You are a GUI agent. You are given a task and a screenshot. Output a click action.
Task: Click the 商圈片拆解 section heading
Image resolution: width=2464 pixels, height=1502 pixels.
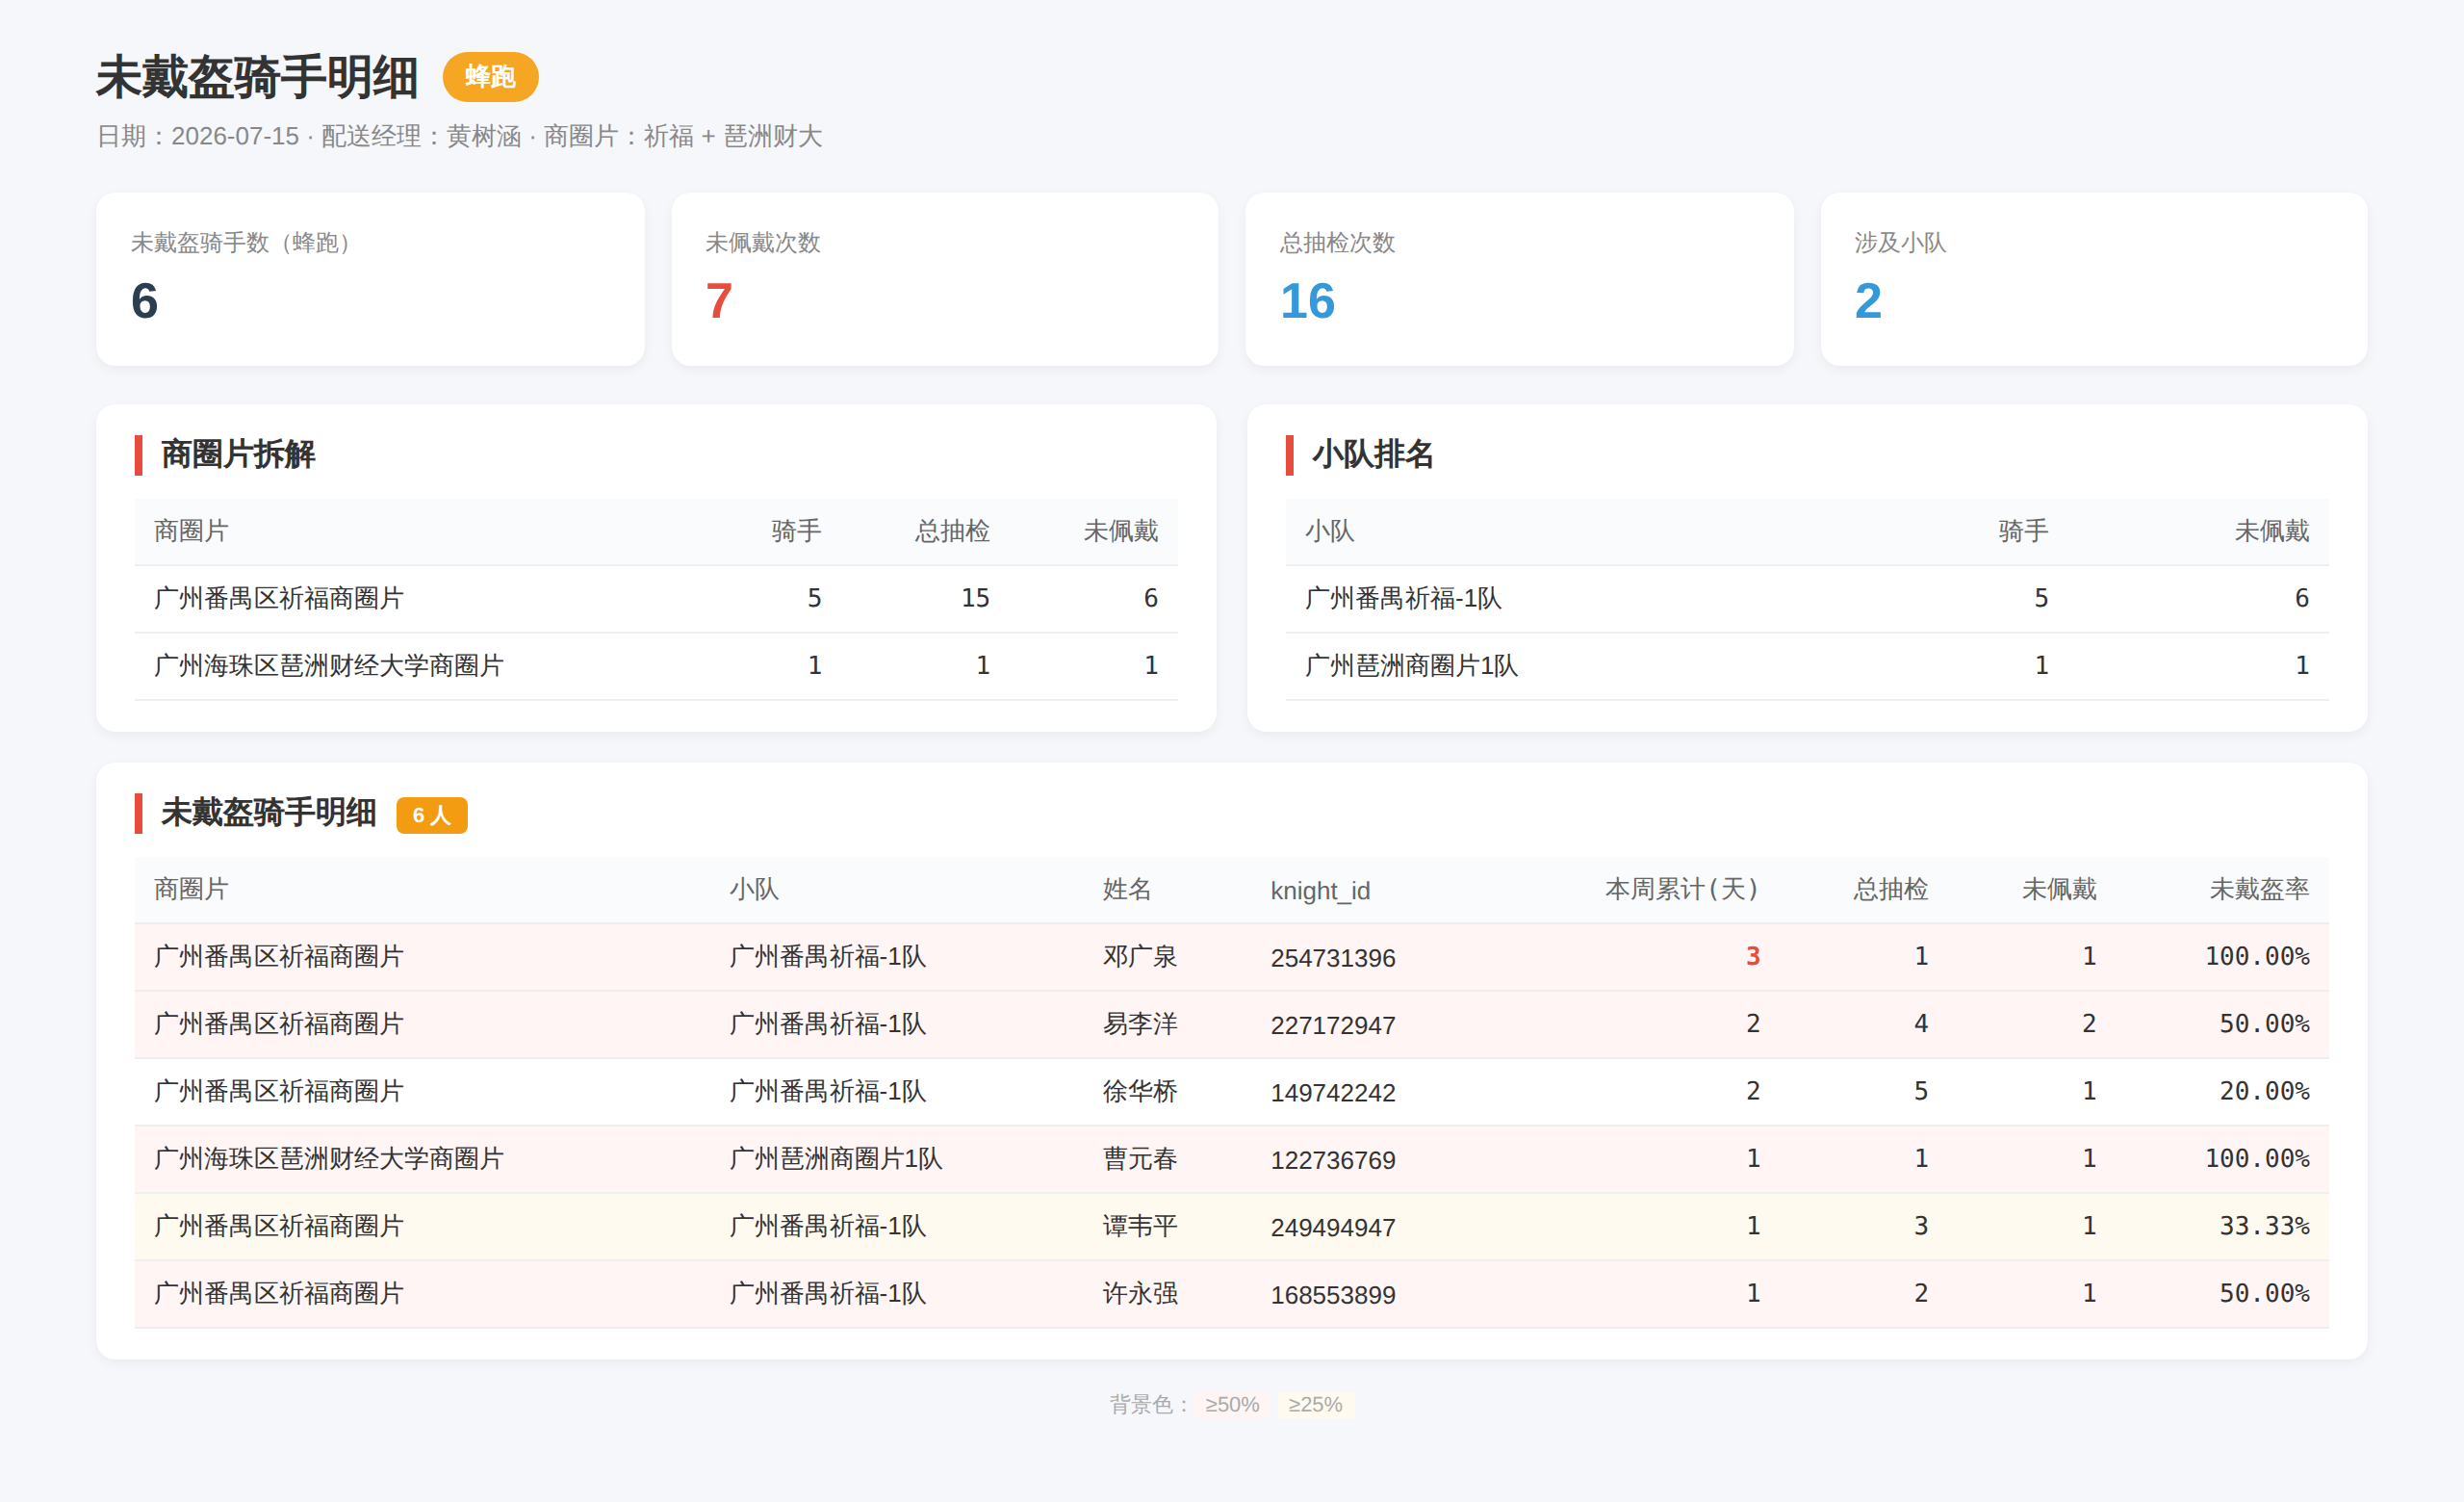pos(238,454)
